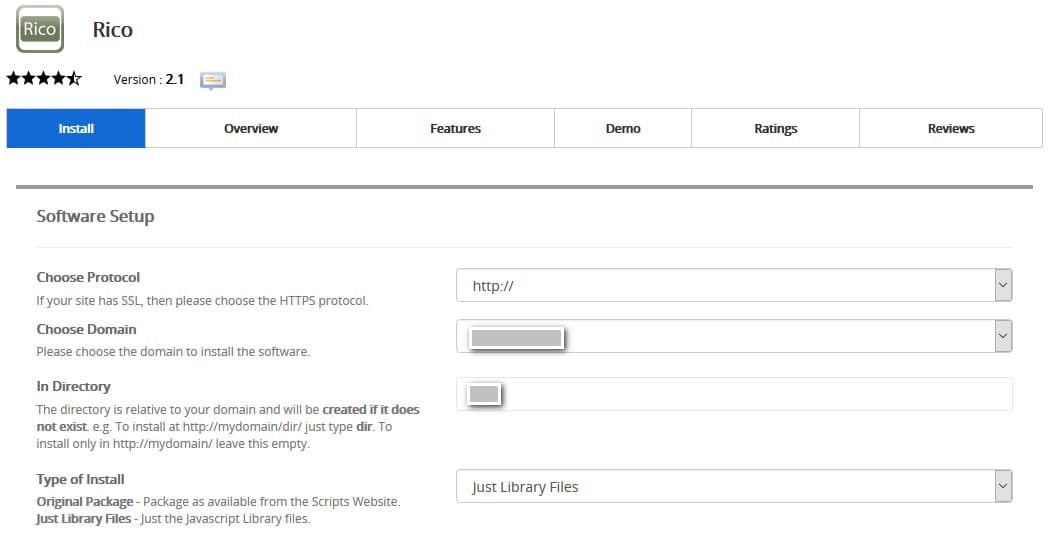Click the Software Setup heading
The width and height of the screenshot is (1054, 533).
[95, 216]
